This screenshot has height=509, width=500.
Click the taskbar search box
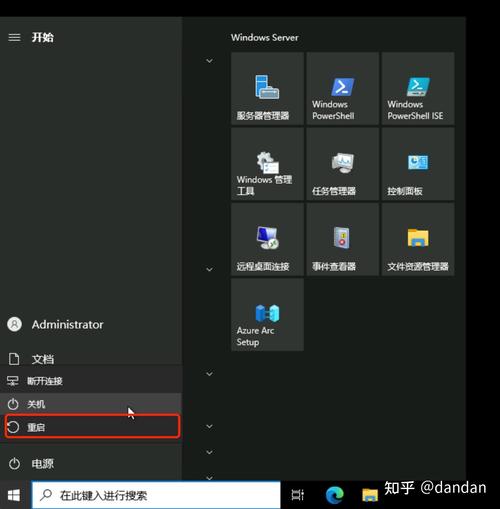coord(156,495)
